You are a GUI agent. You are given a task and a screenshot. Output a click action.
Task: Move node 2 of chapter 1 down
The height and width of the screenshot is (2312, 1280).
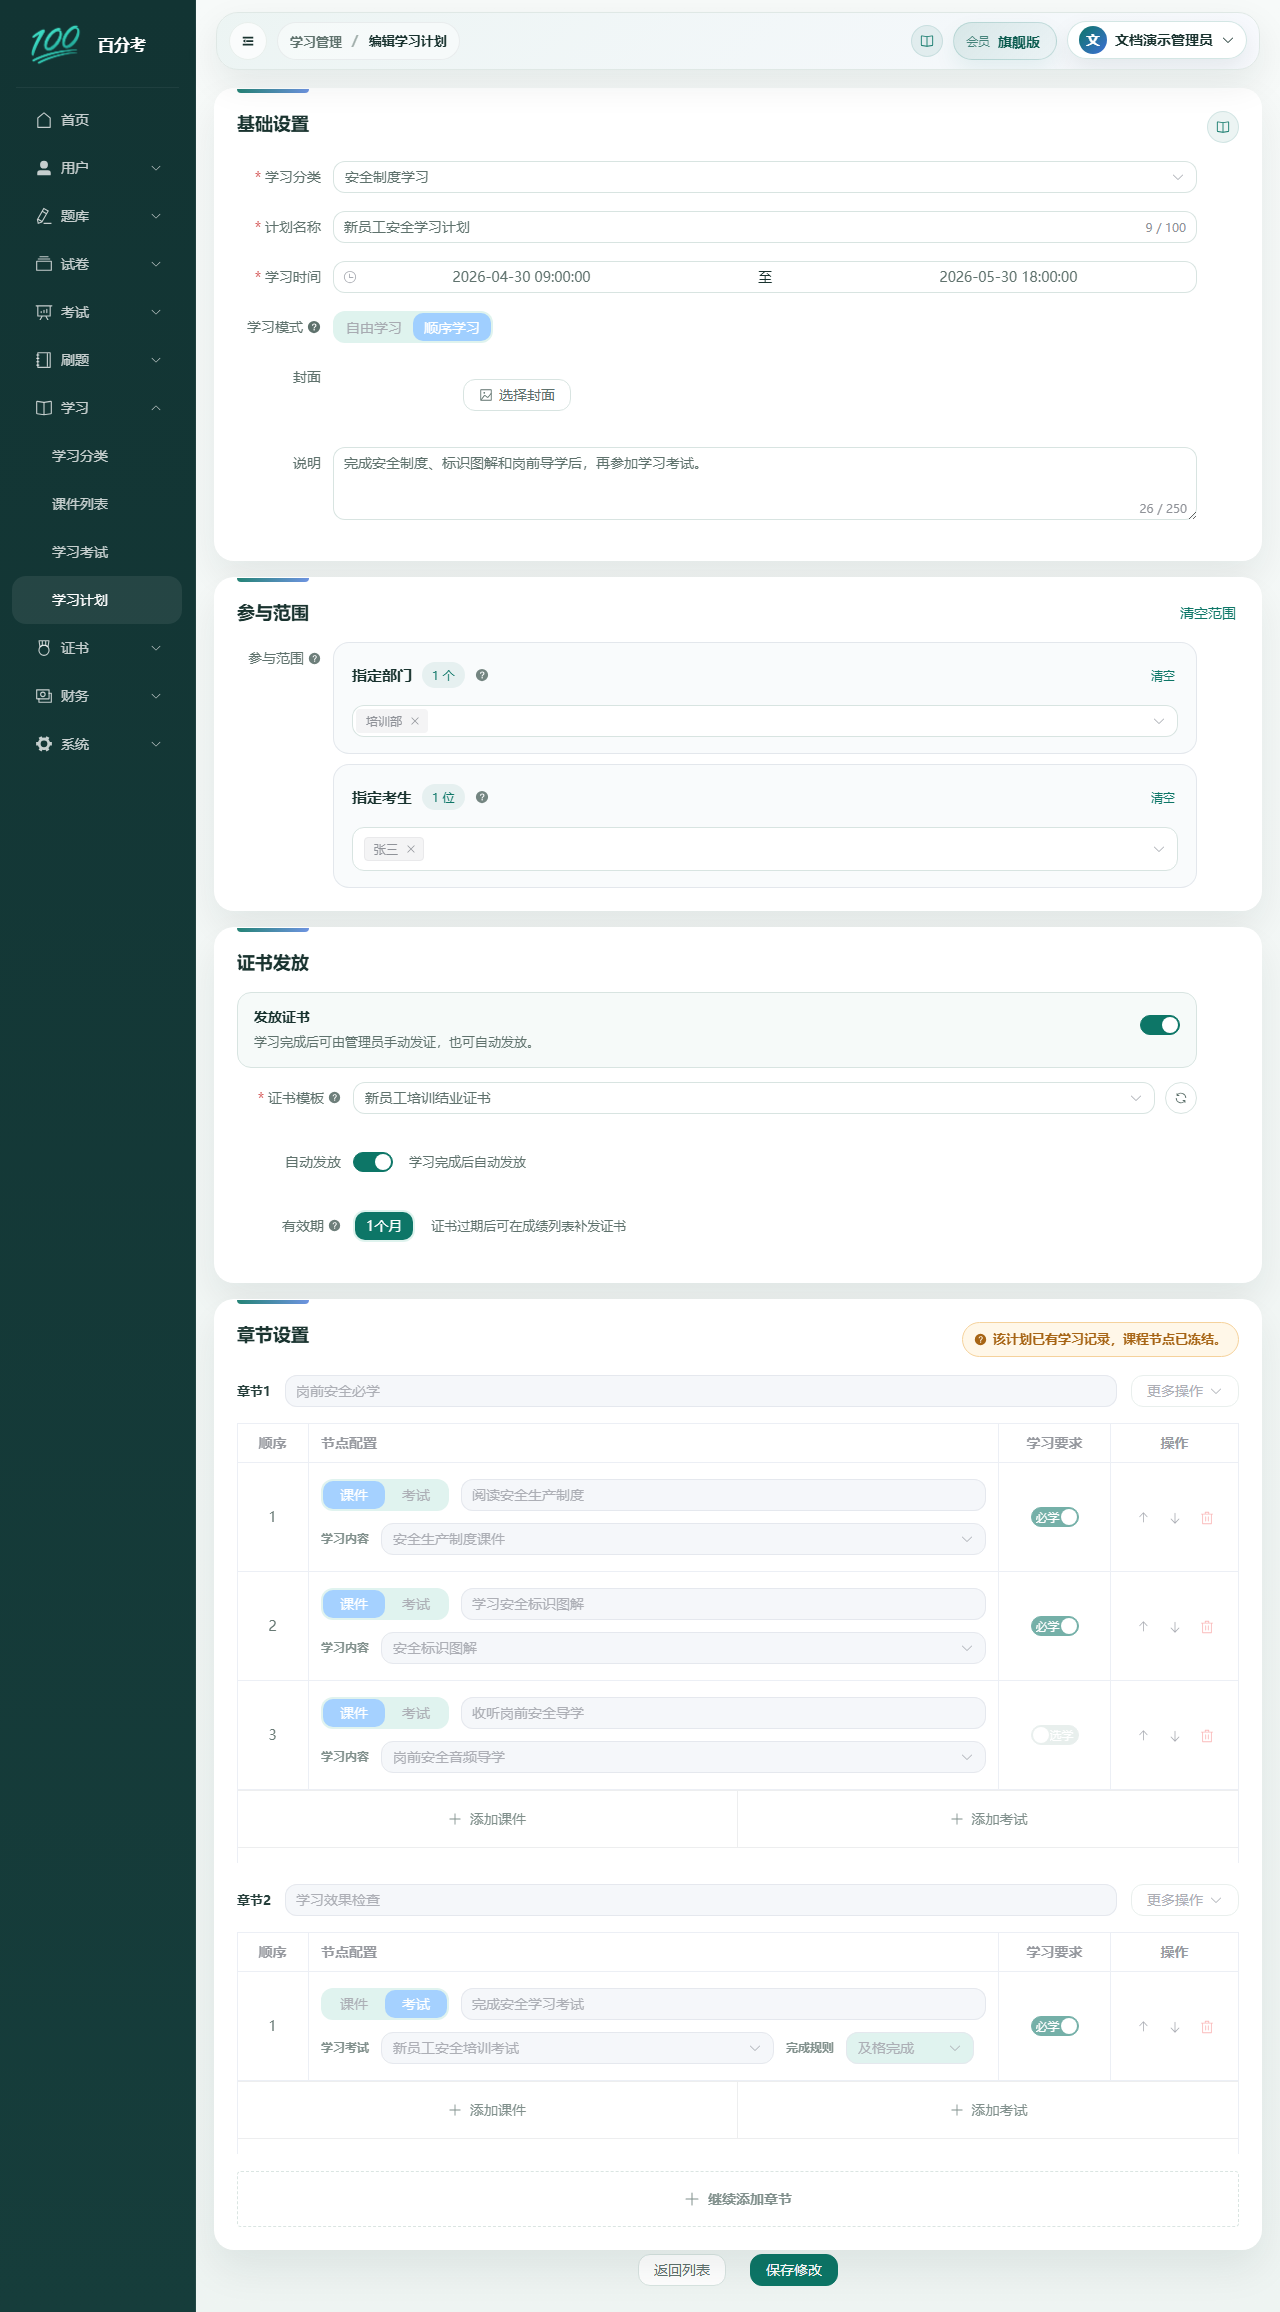click(x=1175, y=1626)
